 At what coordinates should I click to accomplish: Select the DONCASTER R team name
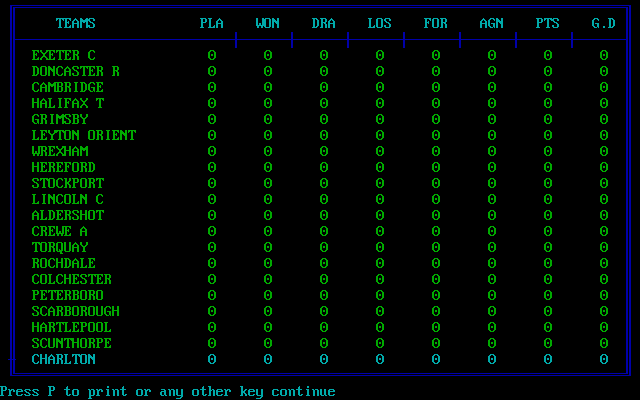pos(76,71)
